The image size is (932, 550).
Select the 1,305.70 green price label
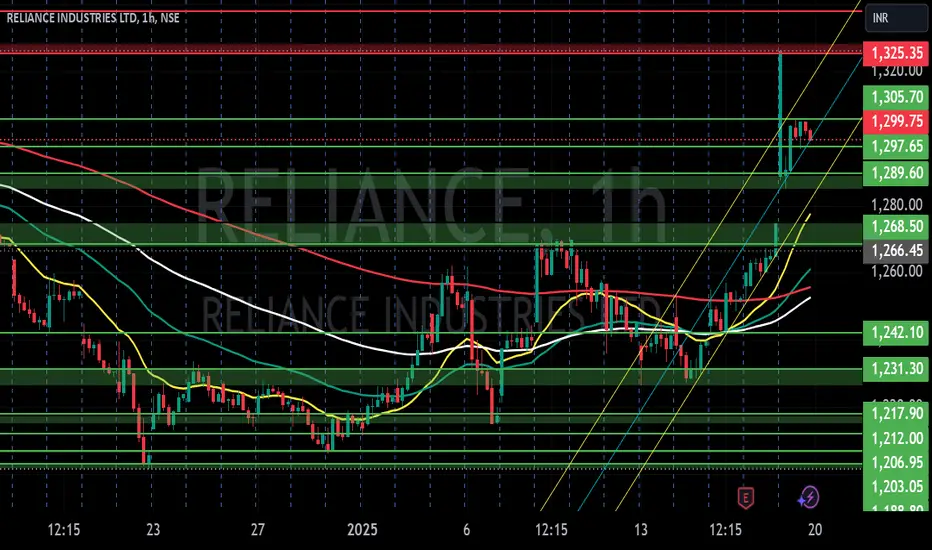(896, 96)
